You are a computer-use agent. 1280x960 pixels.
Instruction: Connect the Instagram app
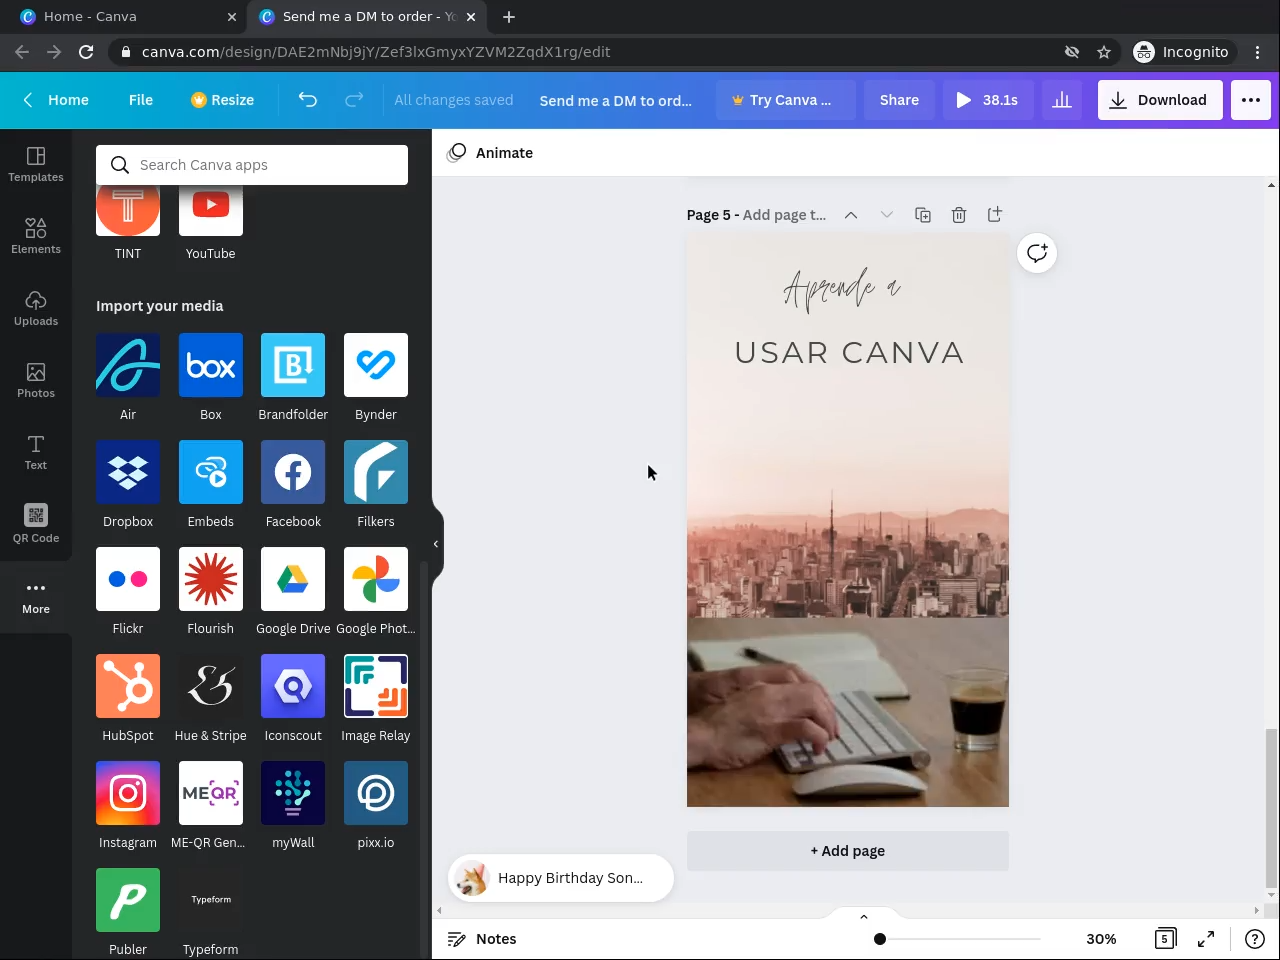click(128, 793)
